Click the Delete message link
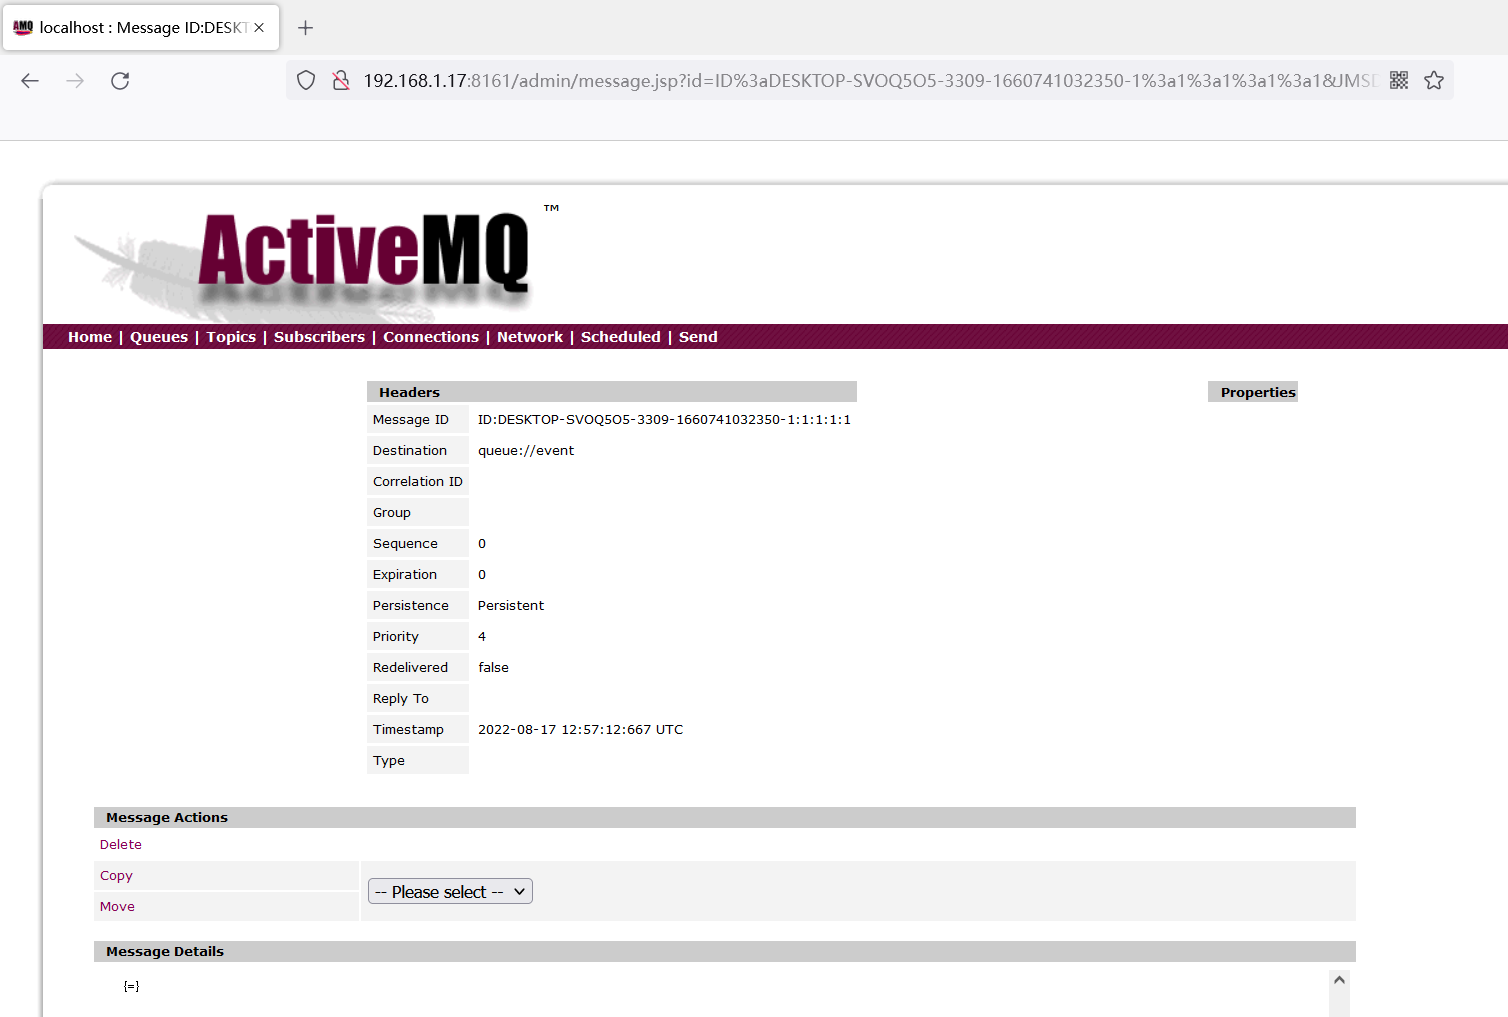 (121, 845)
